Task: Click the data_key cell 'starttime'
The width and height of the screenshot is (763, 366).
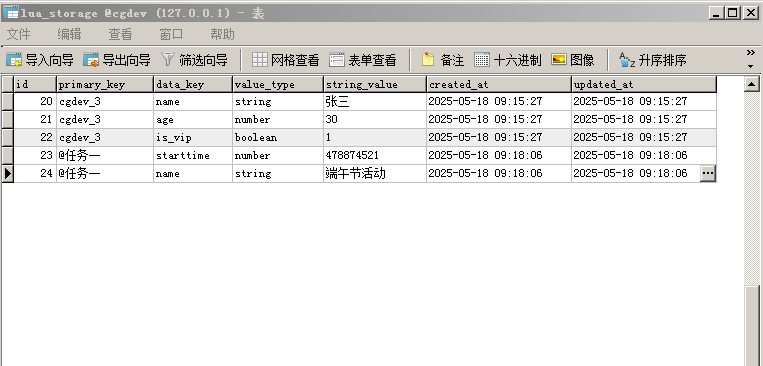Action: tap(193, 155)
